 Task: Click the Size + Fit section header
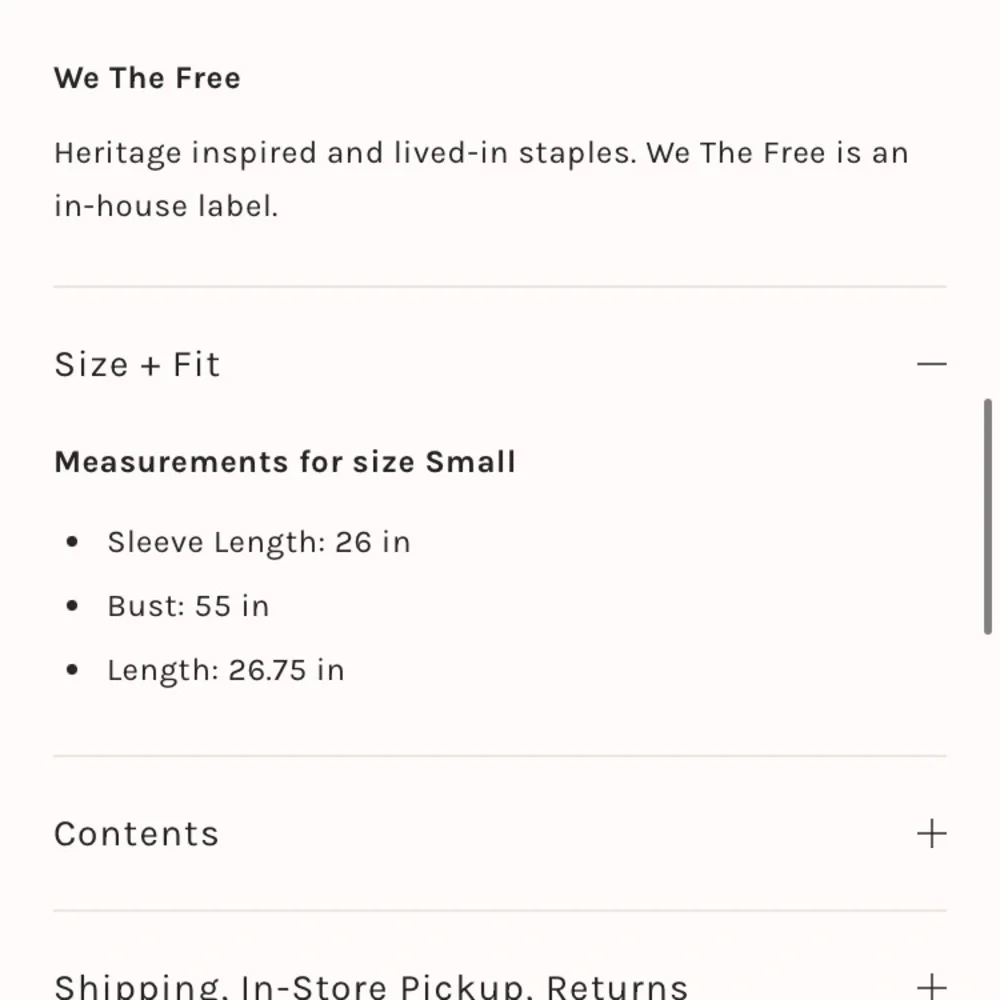click(x=500, y=364)
